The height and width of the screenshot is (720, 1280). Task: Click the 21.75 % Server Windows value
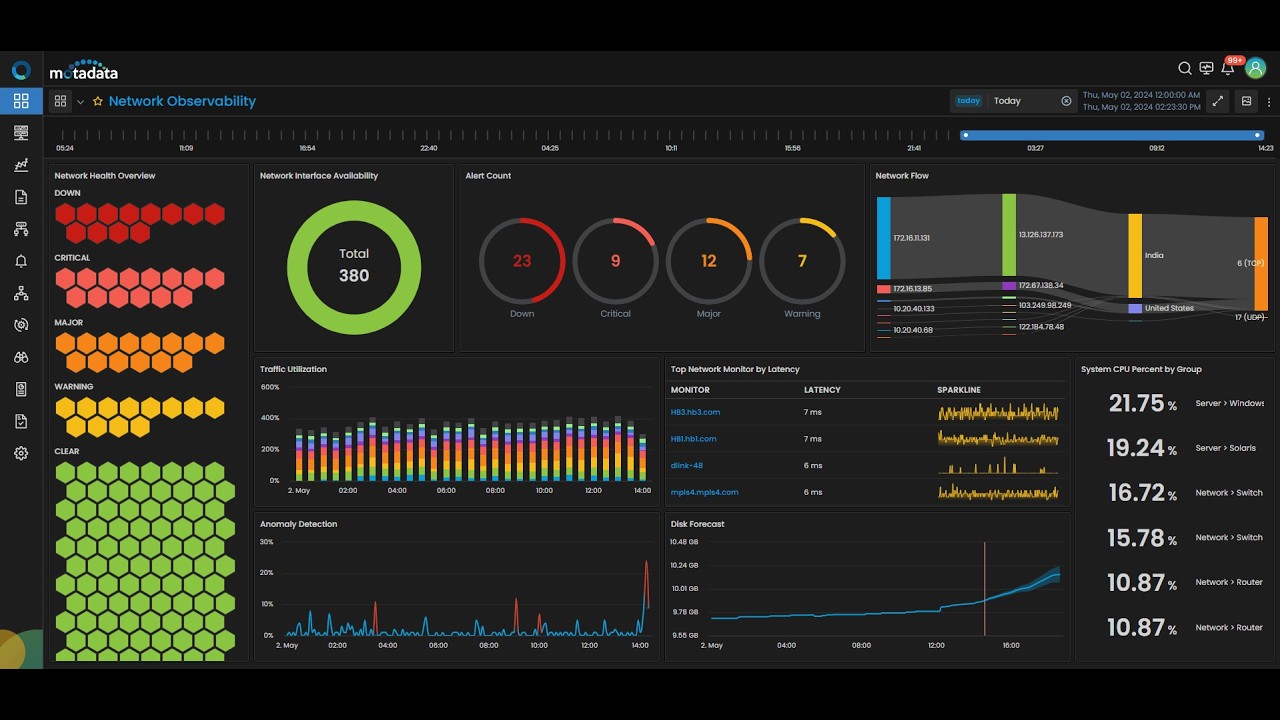[x=1143, y=403]
